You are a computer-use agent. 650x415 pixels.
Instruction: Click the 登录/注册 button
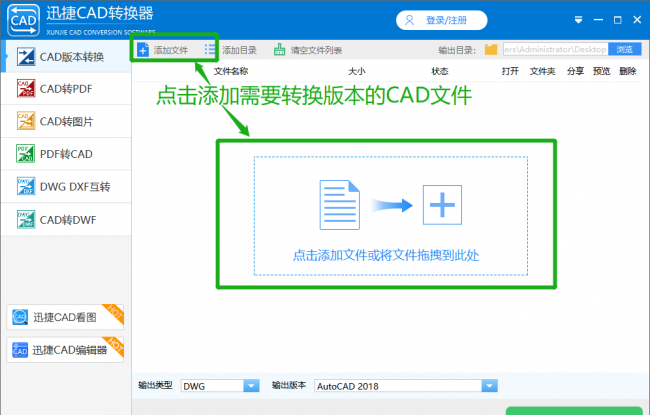(x=441, y=20)
